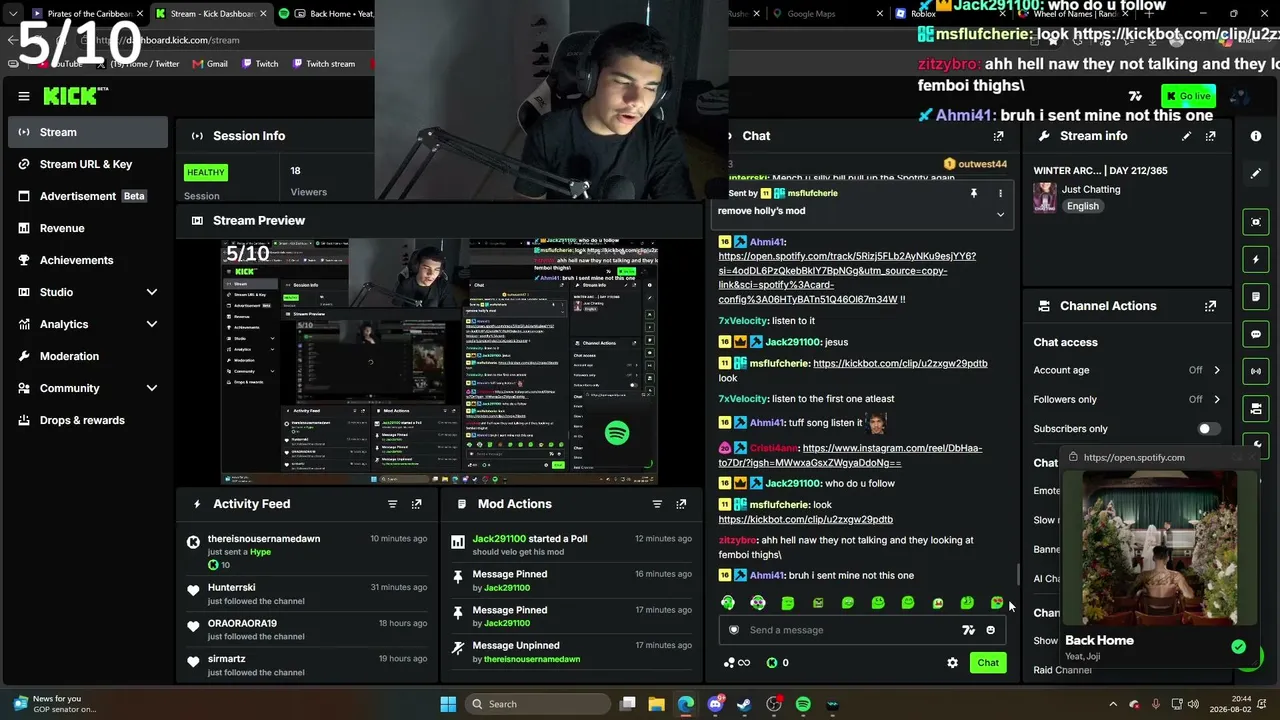
Task: Expand the Community sidebar section
Action: click(152, 388)
